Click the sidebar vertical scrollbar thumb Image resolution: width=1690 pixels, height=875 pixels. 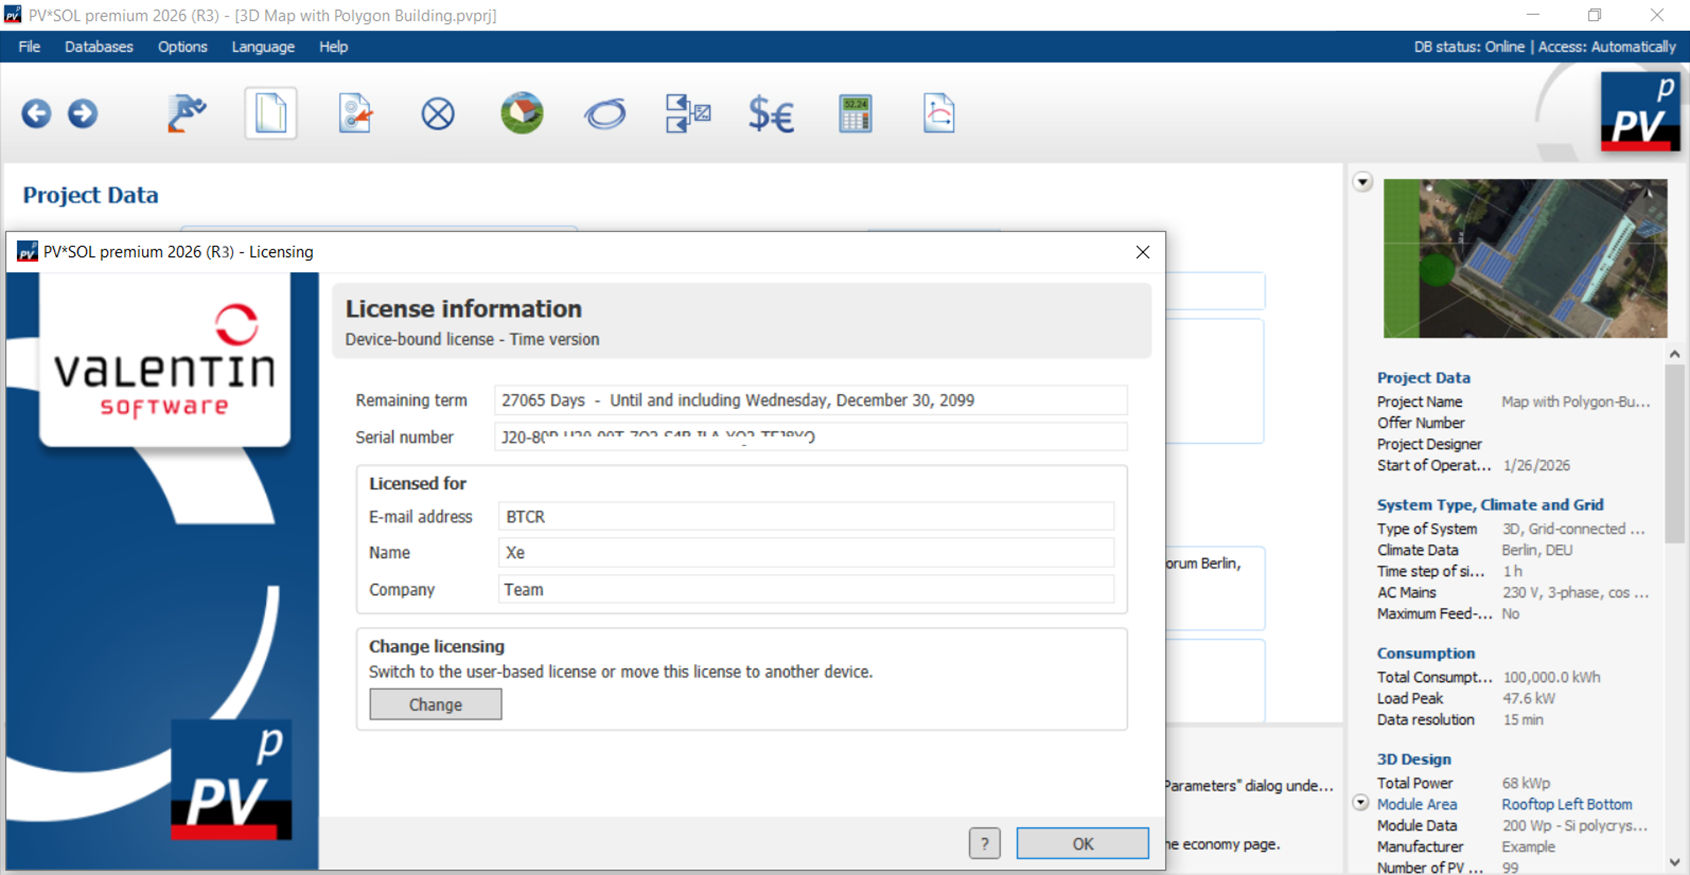(1674, 454)
